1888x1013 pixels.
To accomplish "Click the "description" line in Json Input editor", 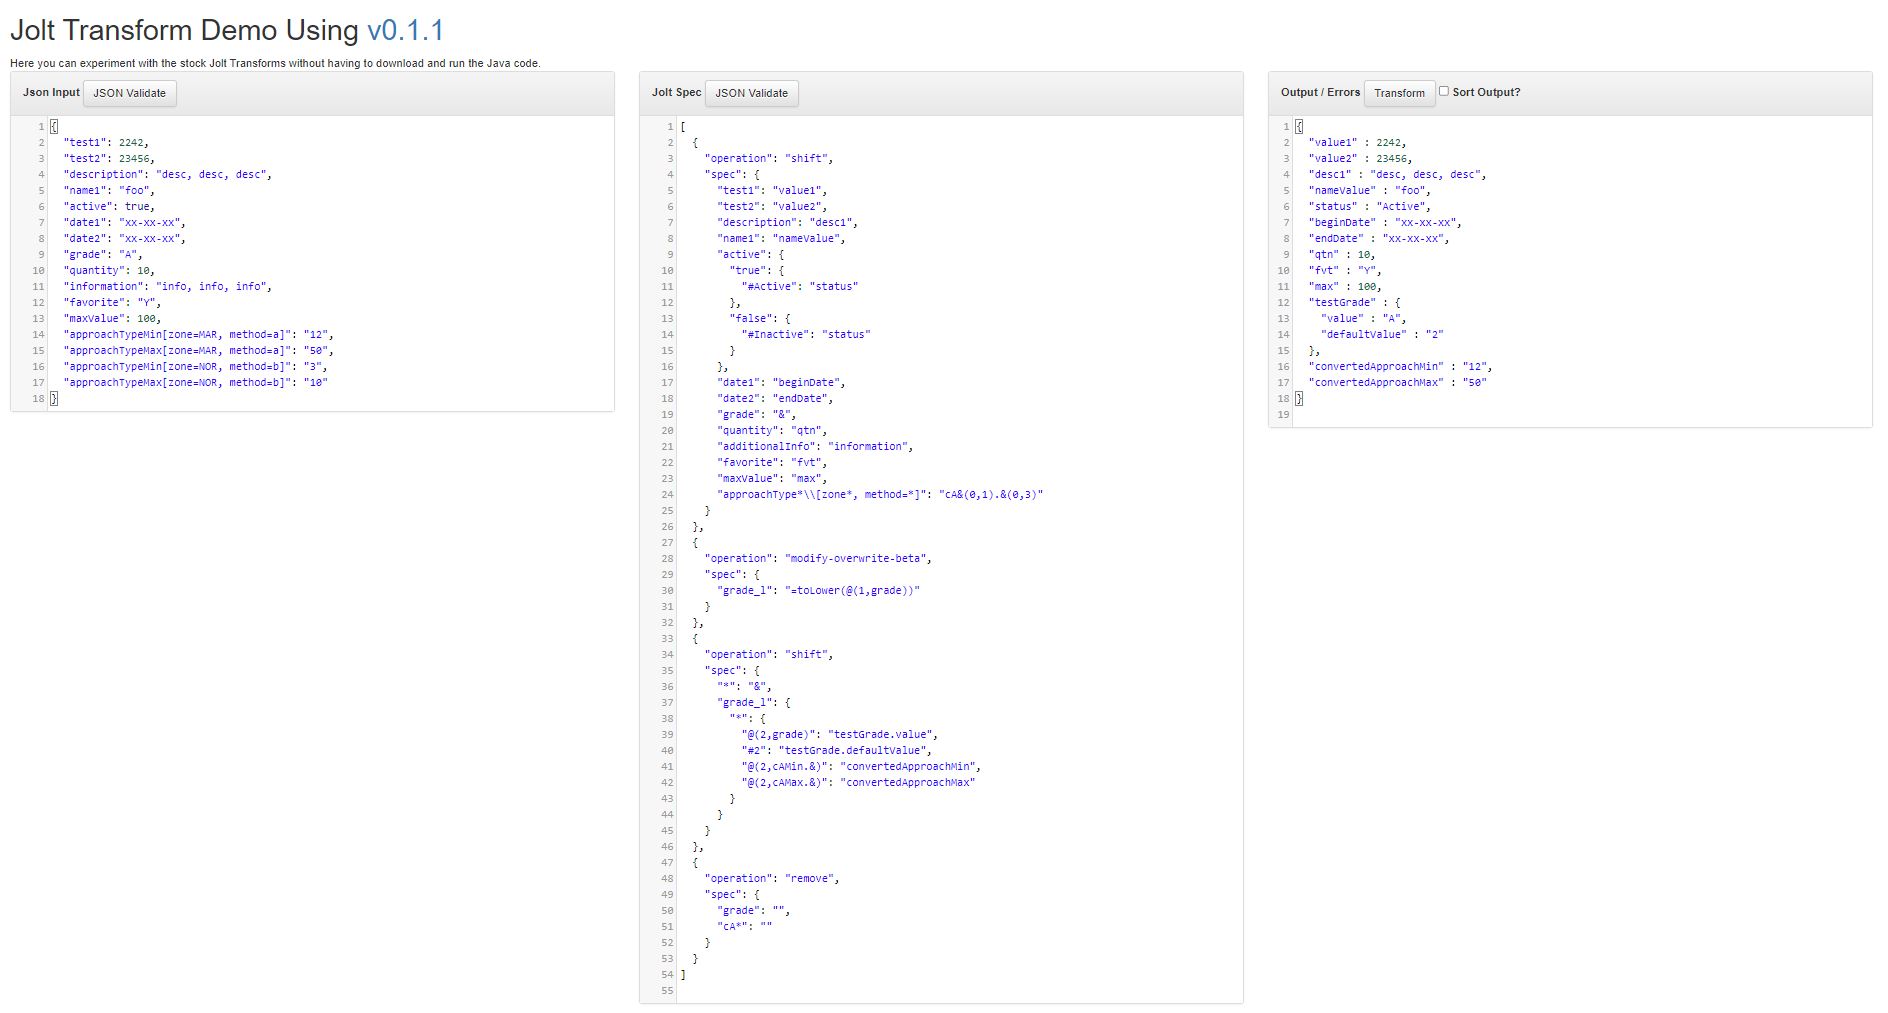I will (x=167, y=175).
